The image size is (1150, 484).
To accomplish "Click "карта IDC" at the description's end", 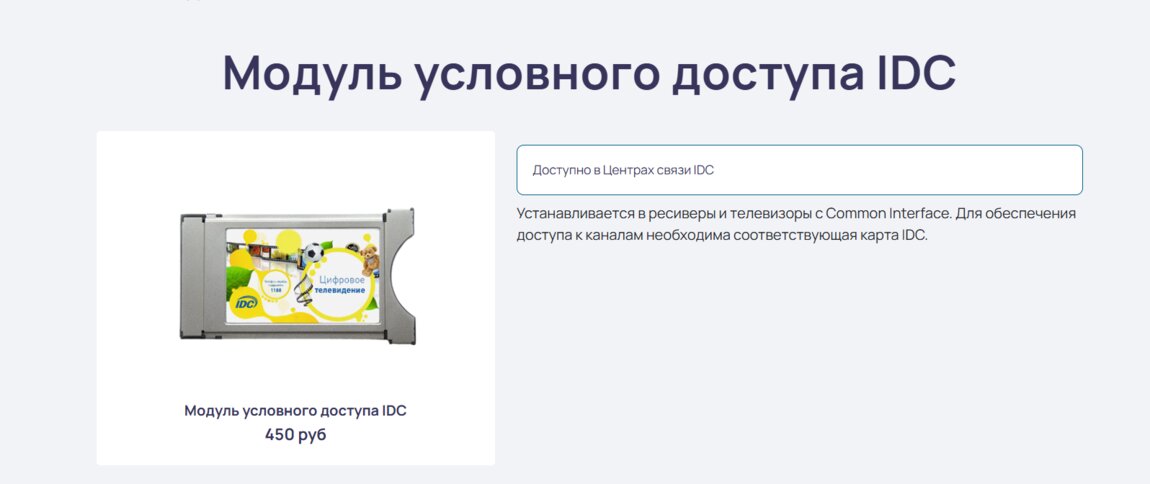I will [x=895, y=237].
